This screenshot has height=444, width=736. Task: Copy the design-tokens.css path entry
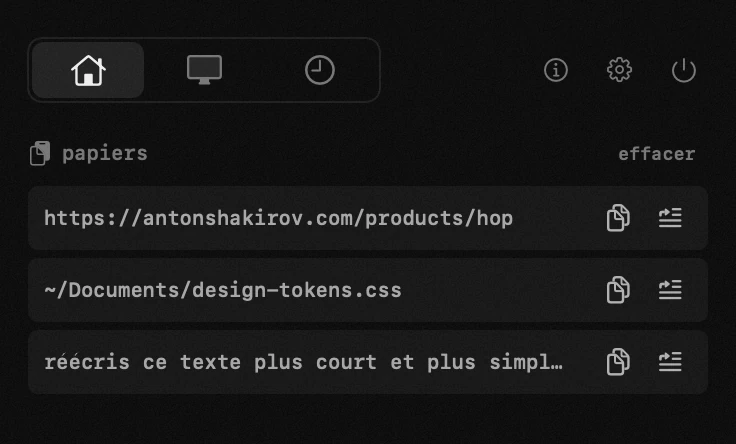click(x=618, y=290)
